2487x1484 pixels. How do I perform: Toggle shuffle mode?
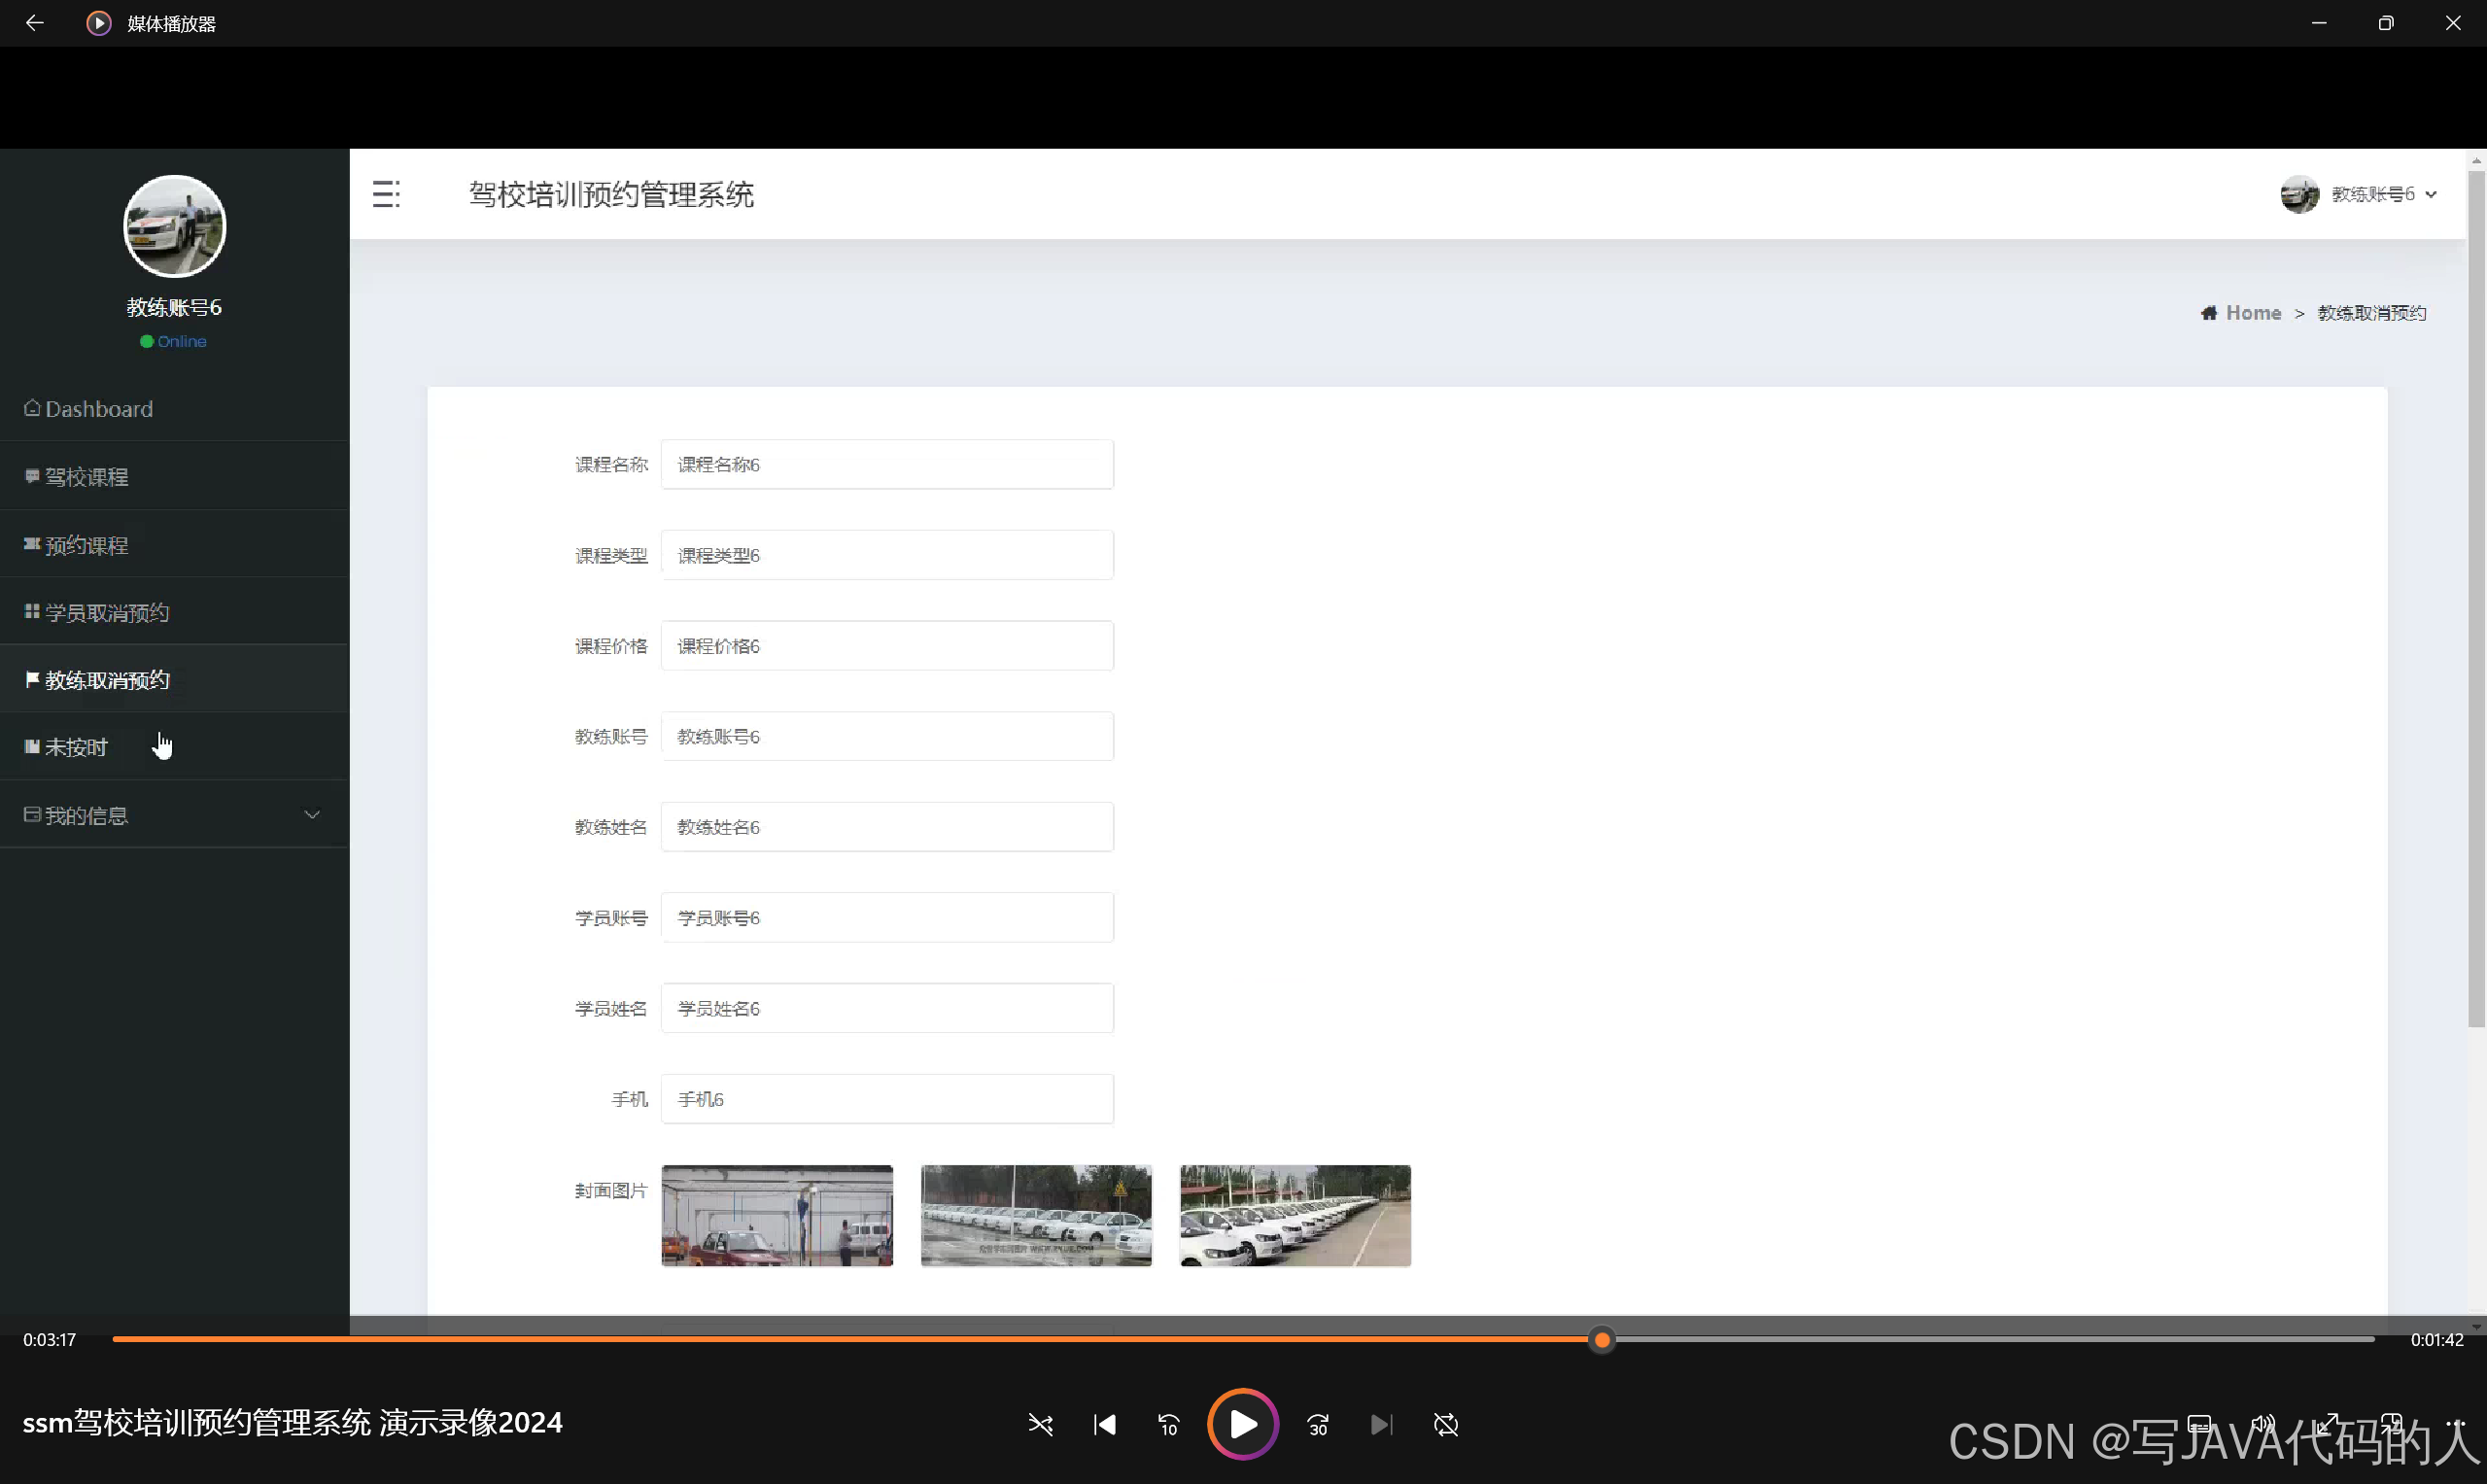(x=1040, y=1424)
